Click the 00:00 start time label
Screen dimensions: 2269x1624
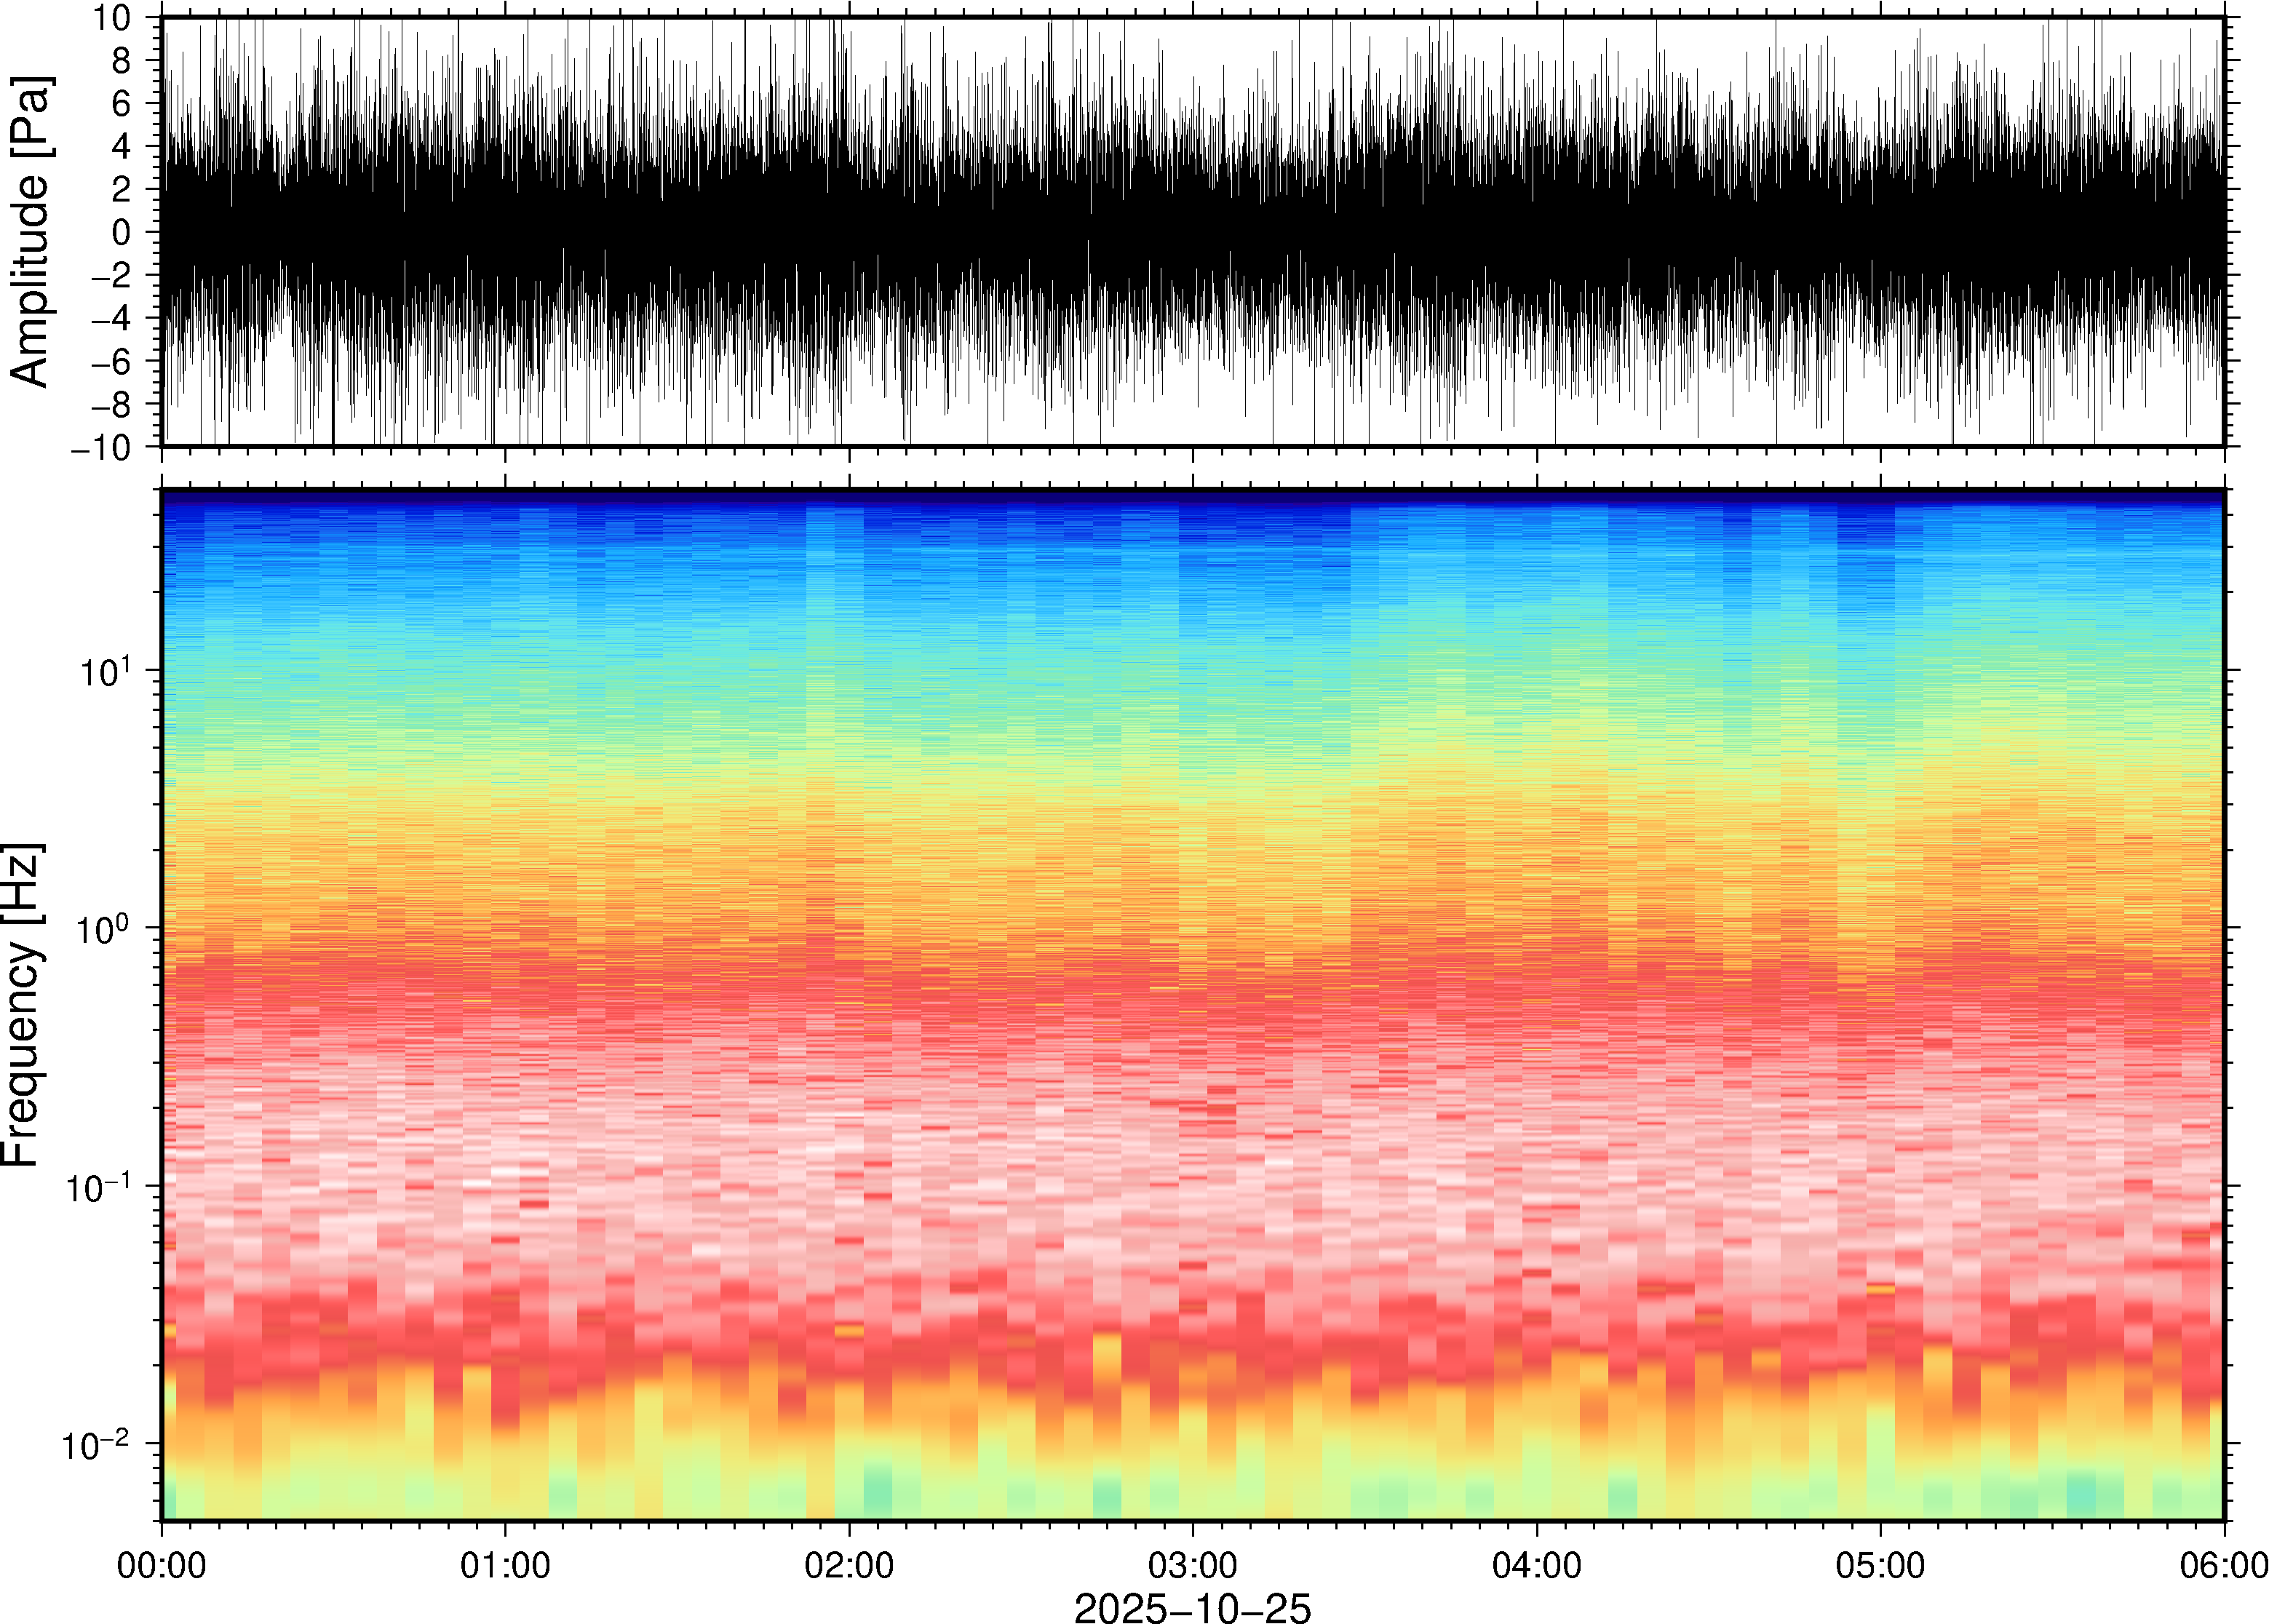click(161, 1565)
